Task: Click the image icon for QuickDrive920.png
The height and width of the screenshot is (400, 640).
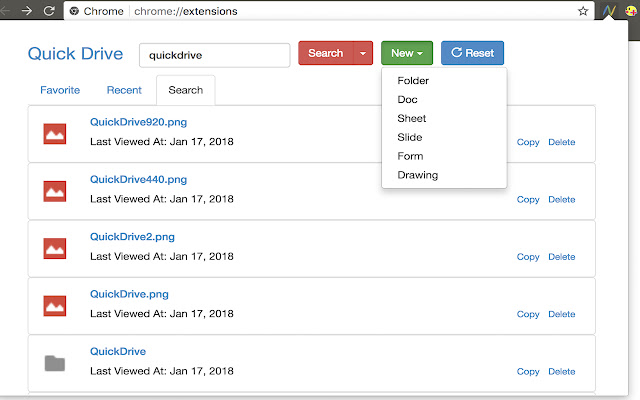Action: pos(55,134)
